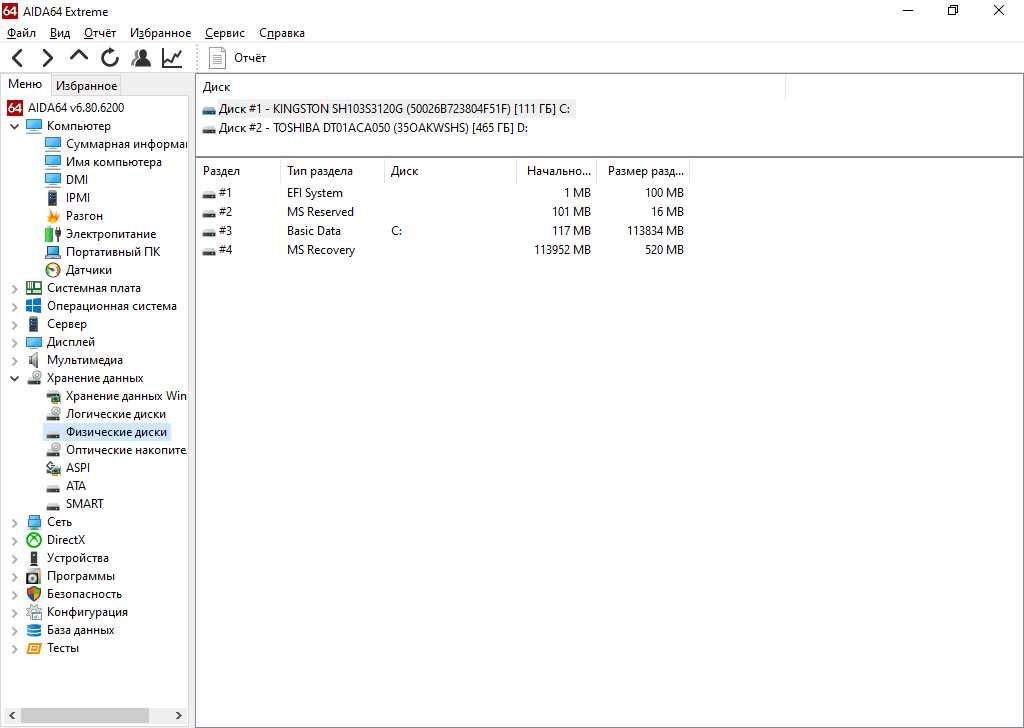
Task: Expand the Дисплей tree node
Action: click(x=14, y=342)
